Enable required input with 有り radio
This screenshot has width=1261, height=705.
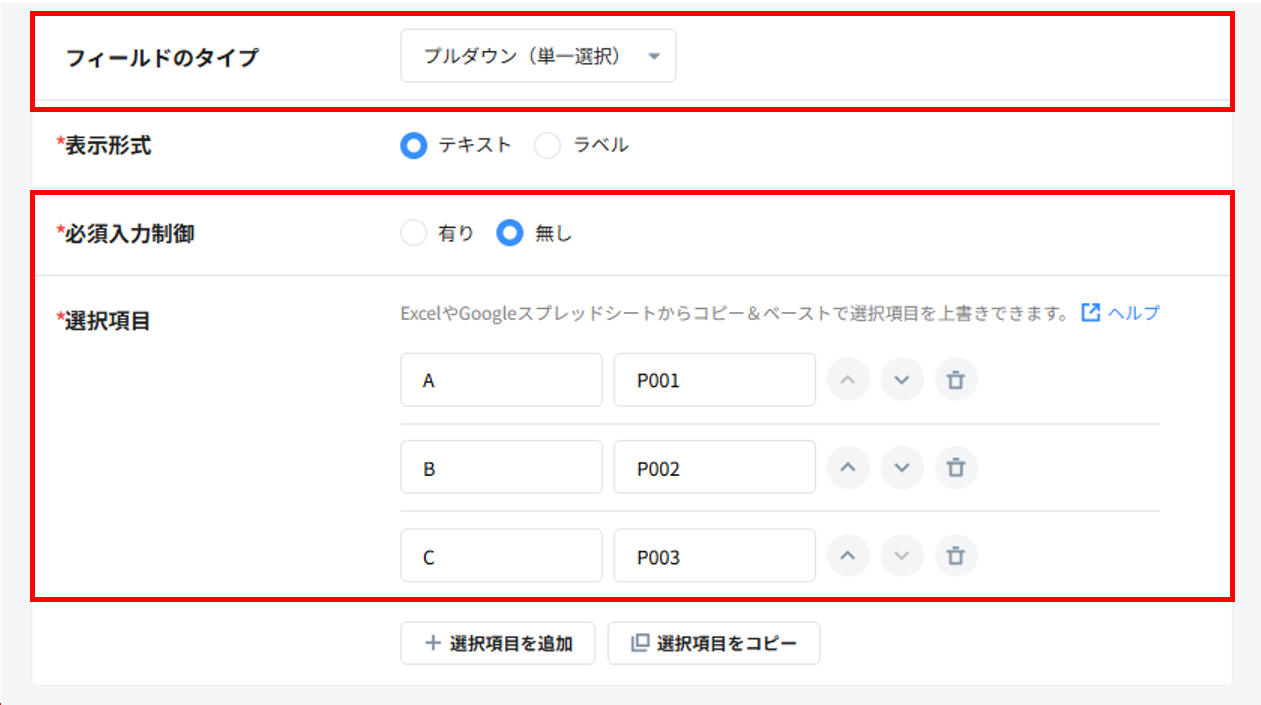click(414, 234)
